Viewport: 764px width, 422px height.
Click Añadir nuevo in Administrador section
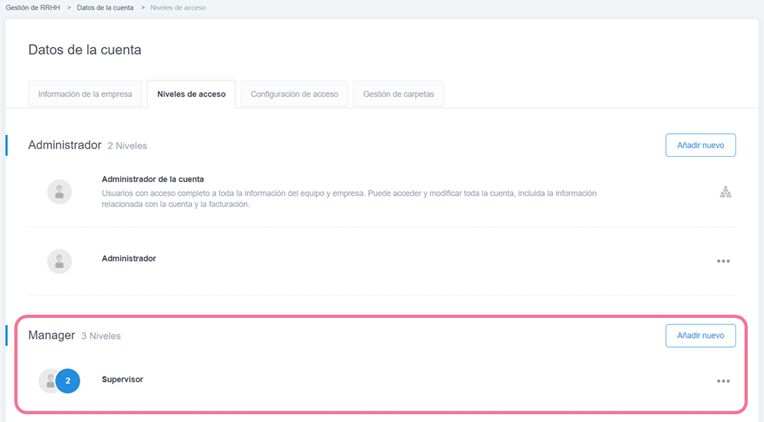[x=700, y=145]
